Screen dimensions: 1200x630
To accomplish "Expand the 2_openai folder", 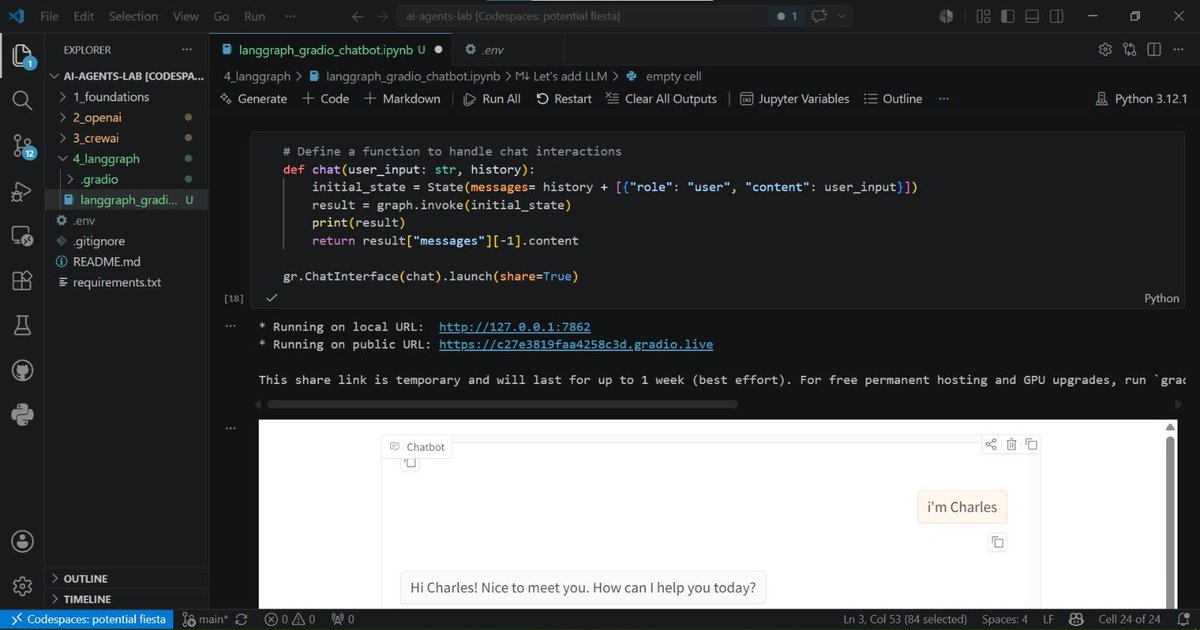I will (98, 117).
